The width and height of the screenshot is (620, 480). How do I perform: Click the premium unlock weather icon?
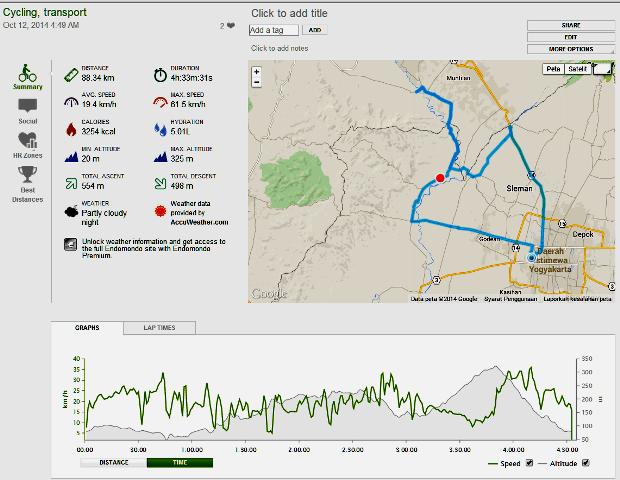68,243
